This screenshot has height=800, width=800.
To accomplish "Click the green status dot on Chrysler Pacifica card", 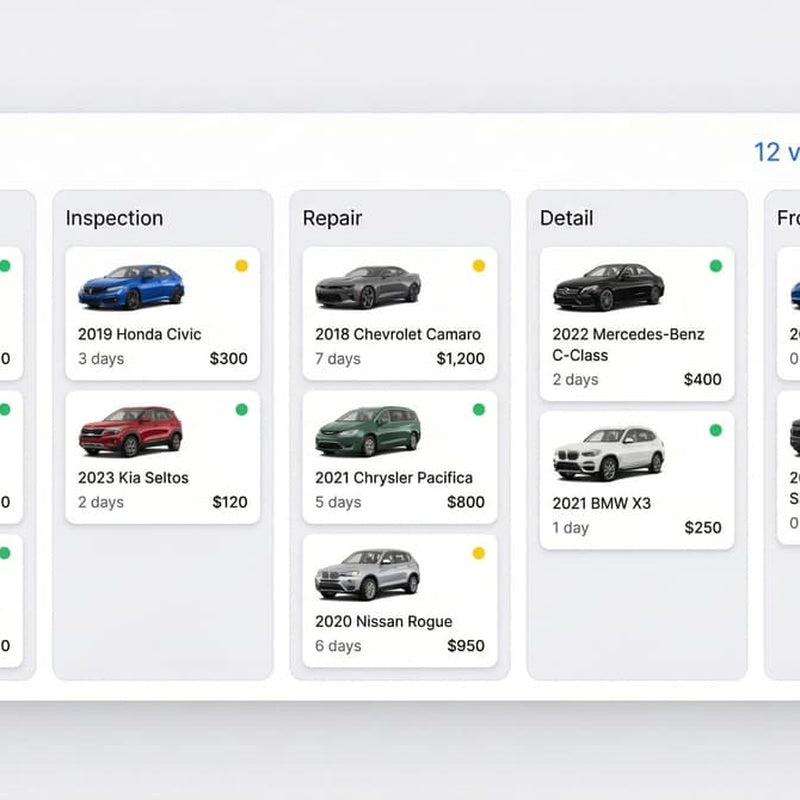I will coord(479,409).
